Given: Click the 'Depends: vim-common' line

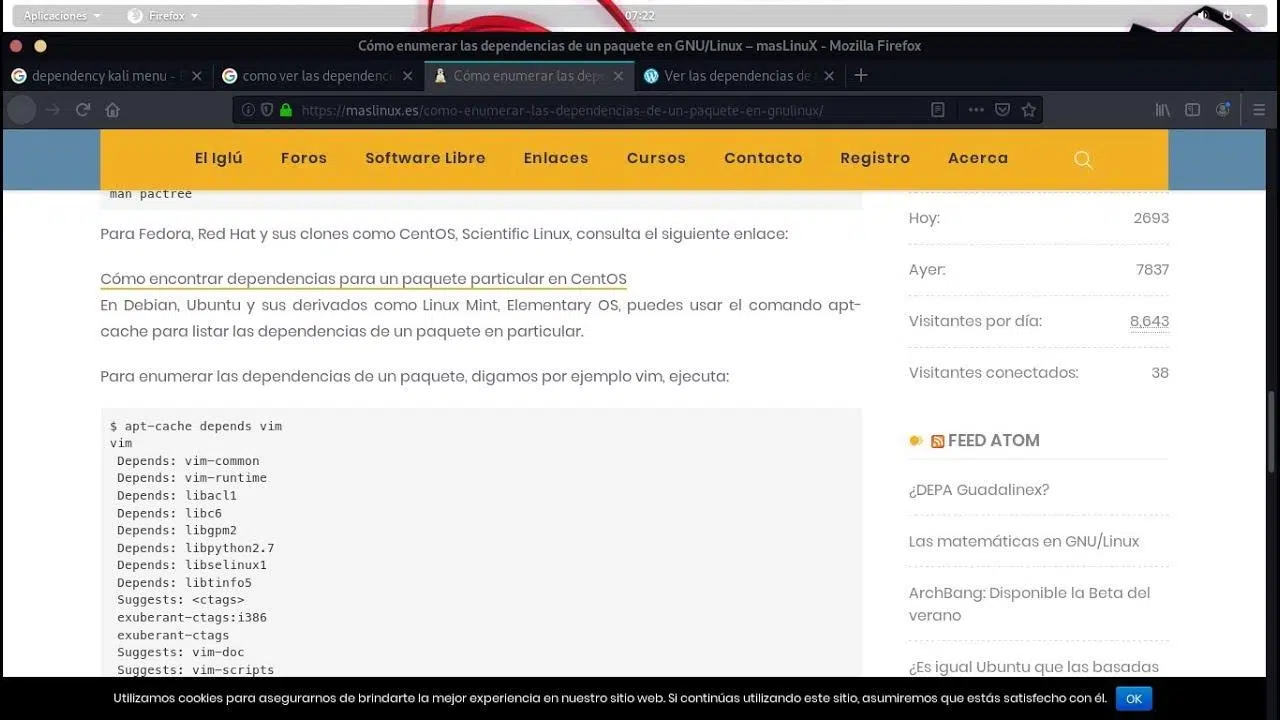Looking at the screenshot, I should 188,461.
